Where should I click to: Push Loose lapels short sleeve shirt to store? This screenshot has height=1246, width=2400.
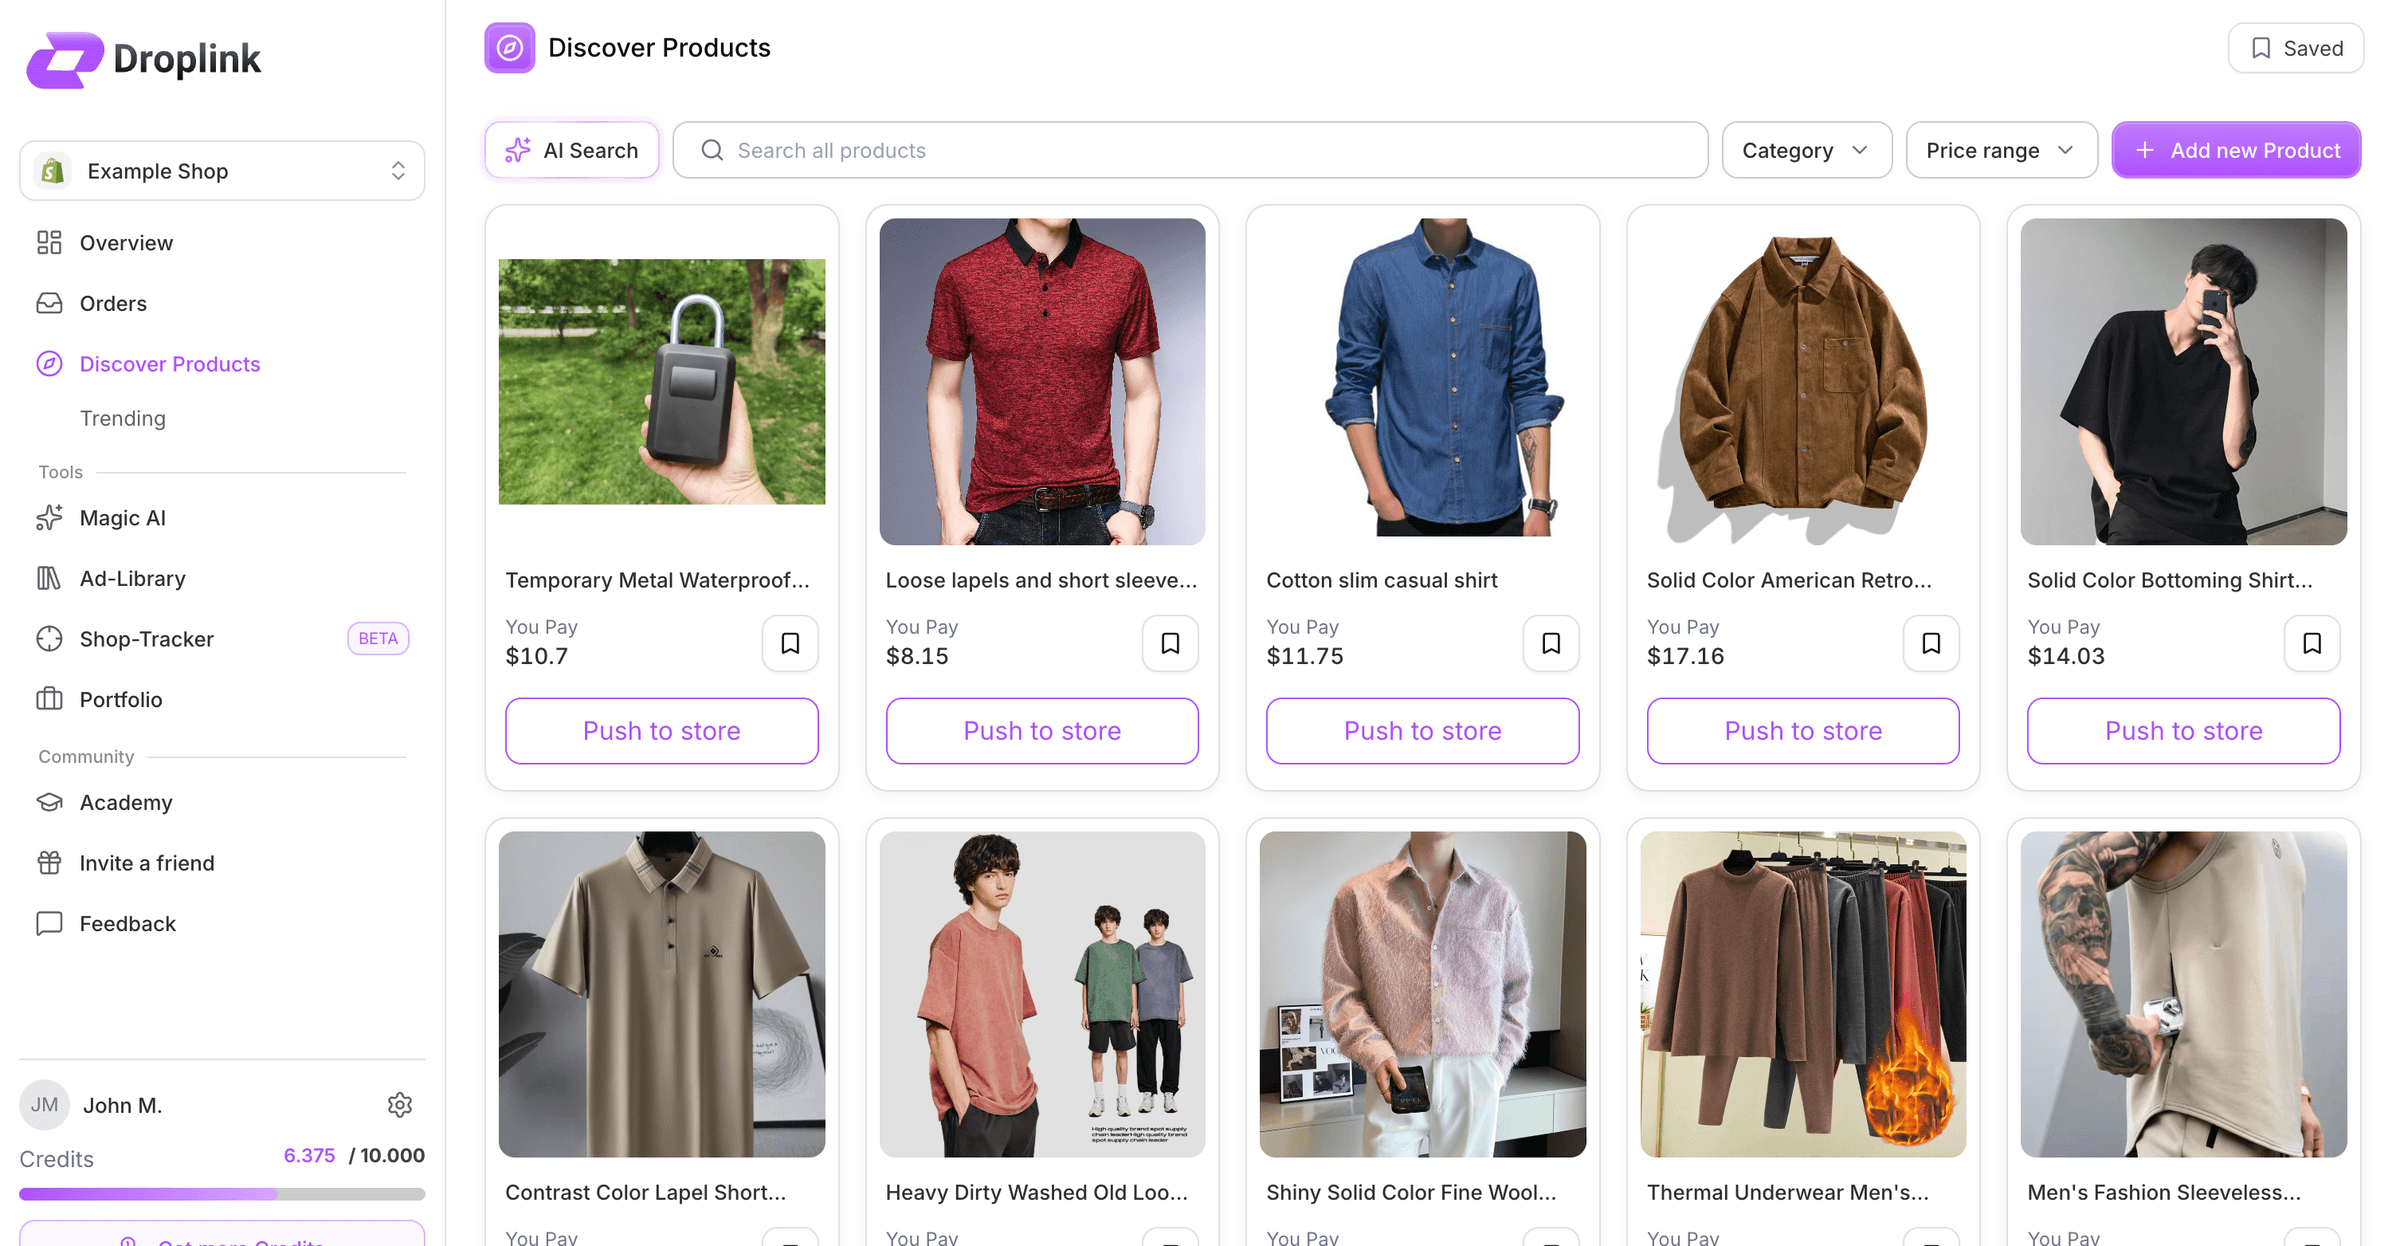(1042, 731)
